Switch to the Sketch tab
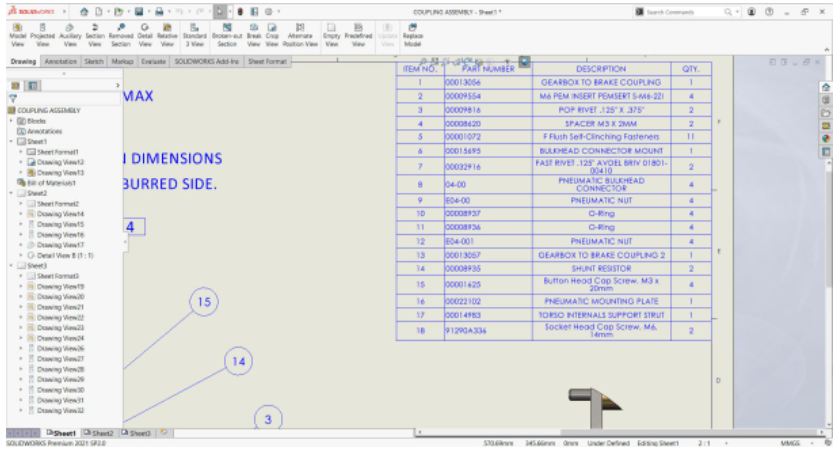838x457 pixels. tap(94, 61)
